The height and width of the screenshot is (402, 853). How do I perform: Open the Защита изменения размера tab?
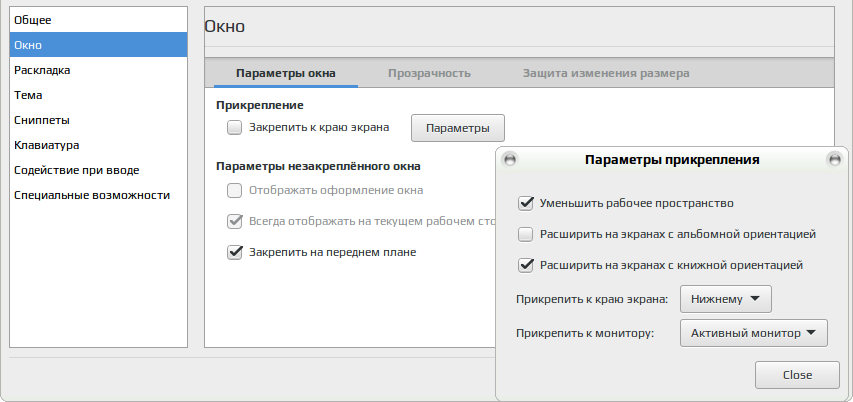pos(606,73)
